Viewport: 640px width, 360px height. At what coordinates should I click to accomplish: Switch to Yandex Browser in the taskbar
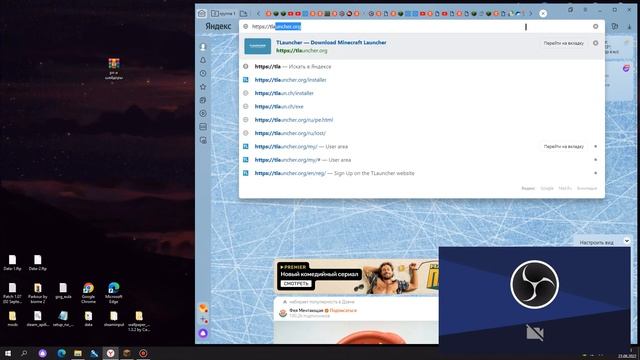(x=110, y=353)
